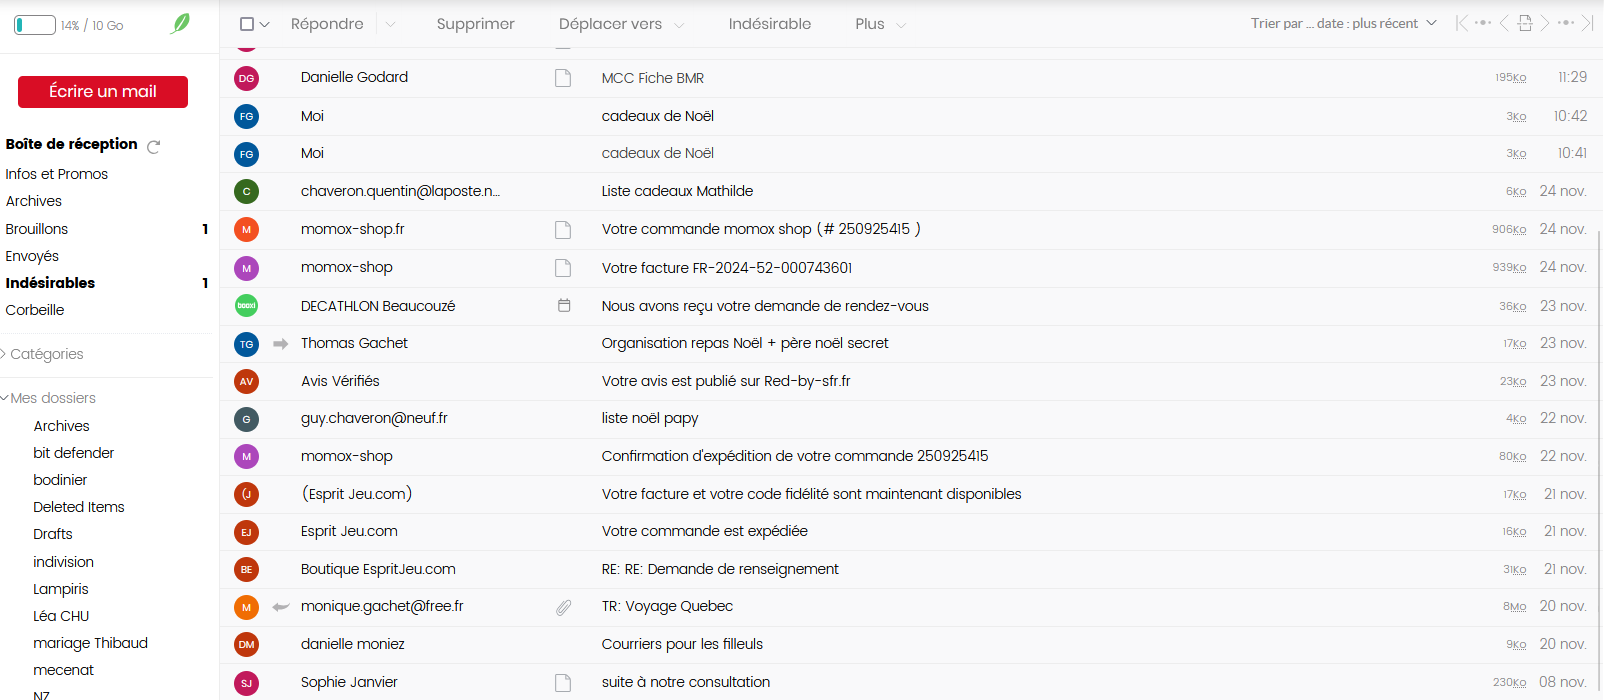The width and height of the screenshot is (1604, 700).
Task: Click the page jump icon between arrows
Action: click(1524, 23)
